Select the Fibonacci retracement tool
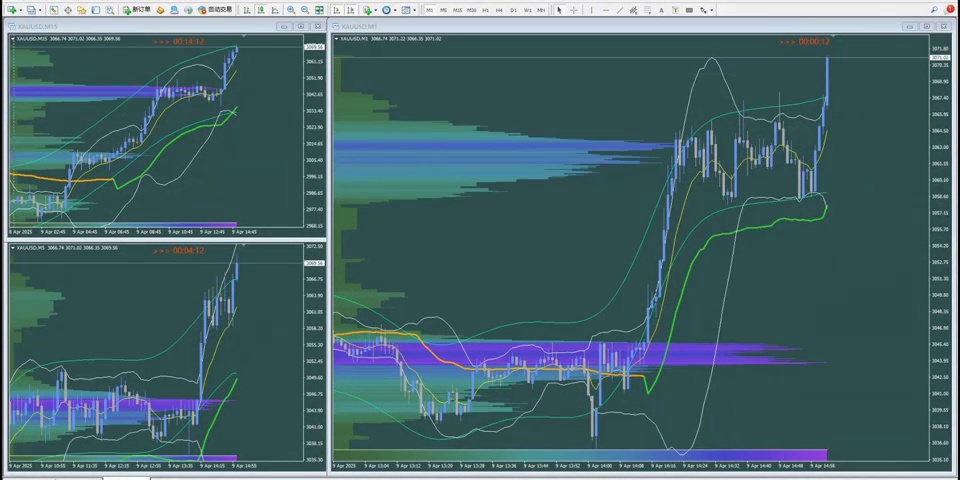 click(647, 10)
